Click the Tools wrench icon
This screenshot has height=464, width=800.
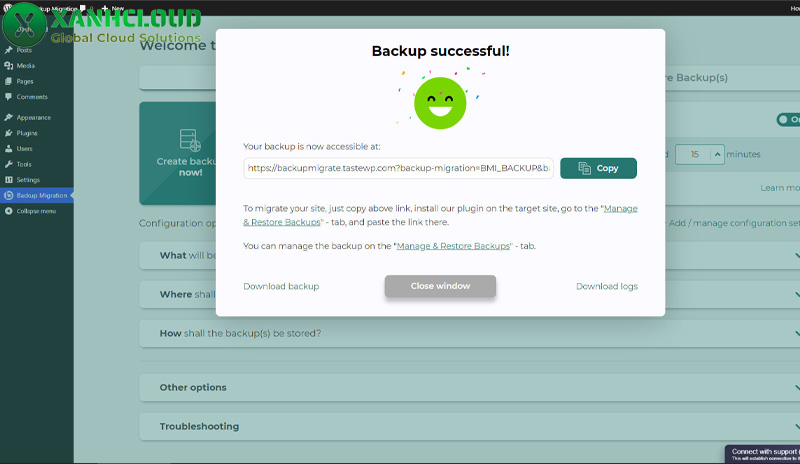(8, 164)
